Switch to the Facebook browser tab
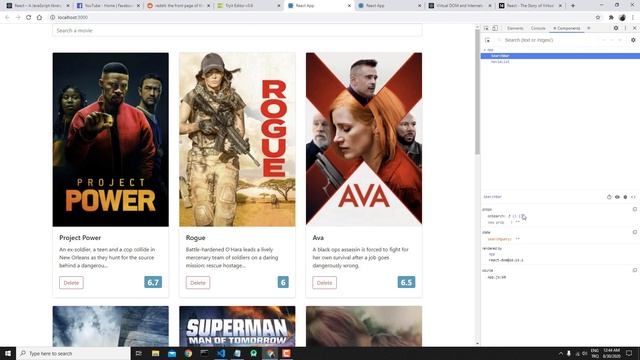The image size is (640, 360). pyautogui.click(x=107, y=6)
